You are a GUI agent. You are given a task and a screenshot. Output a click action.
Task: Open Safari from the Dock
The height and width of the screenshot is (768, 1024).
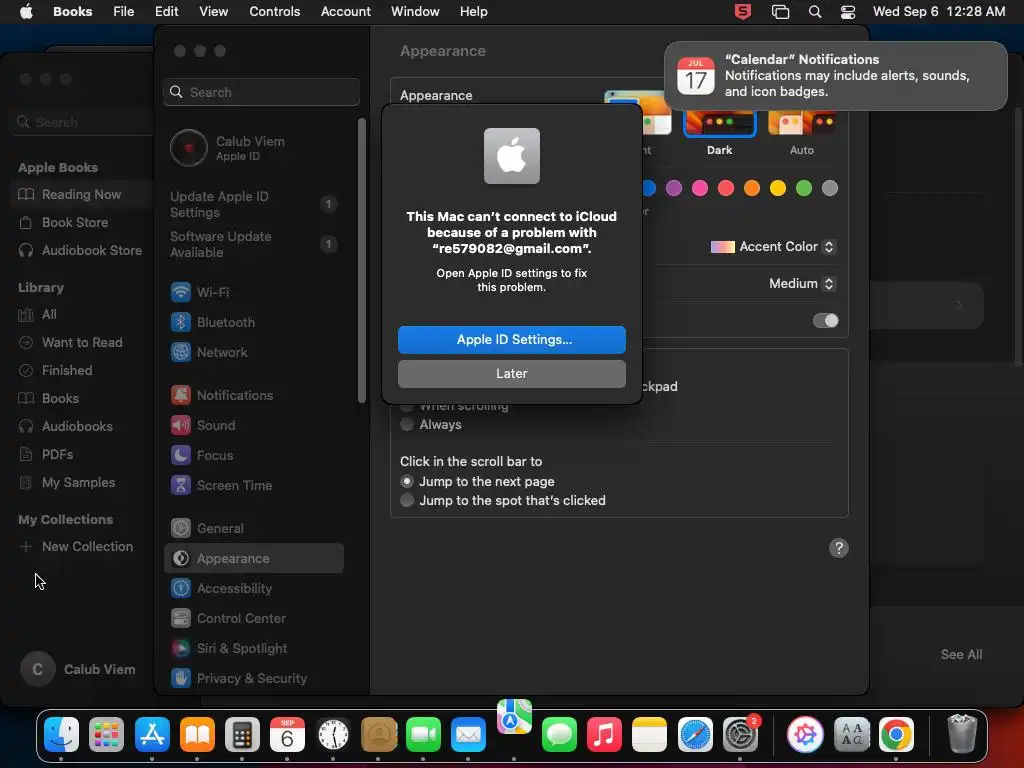coord(695,735)
